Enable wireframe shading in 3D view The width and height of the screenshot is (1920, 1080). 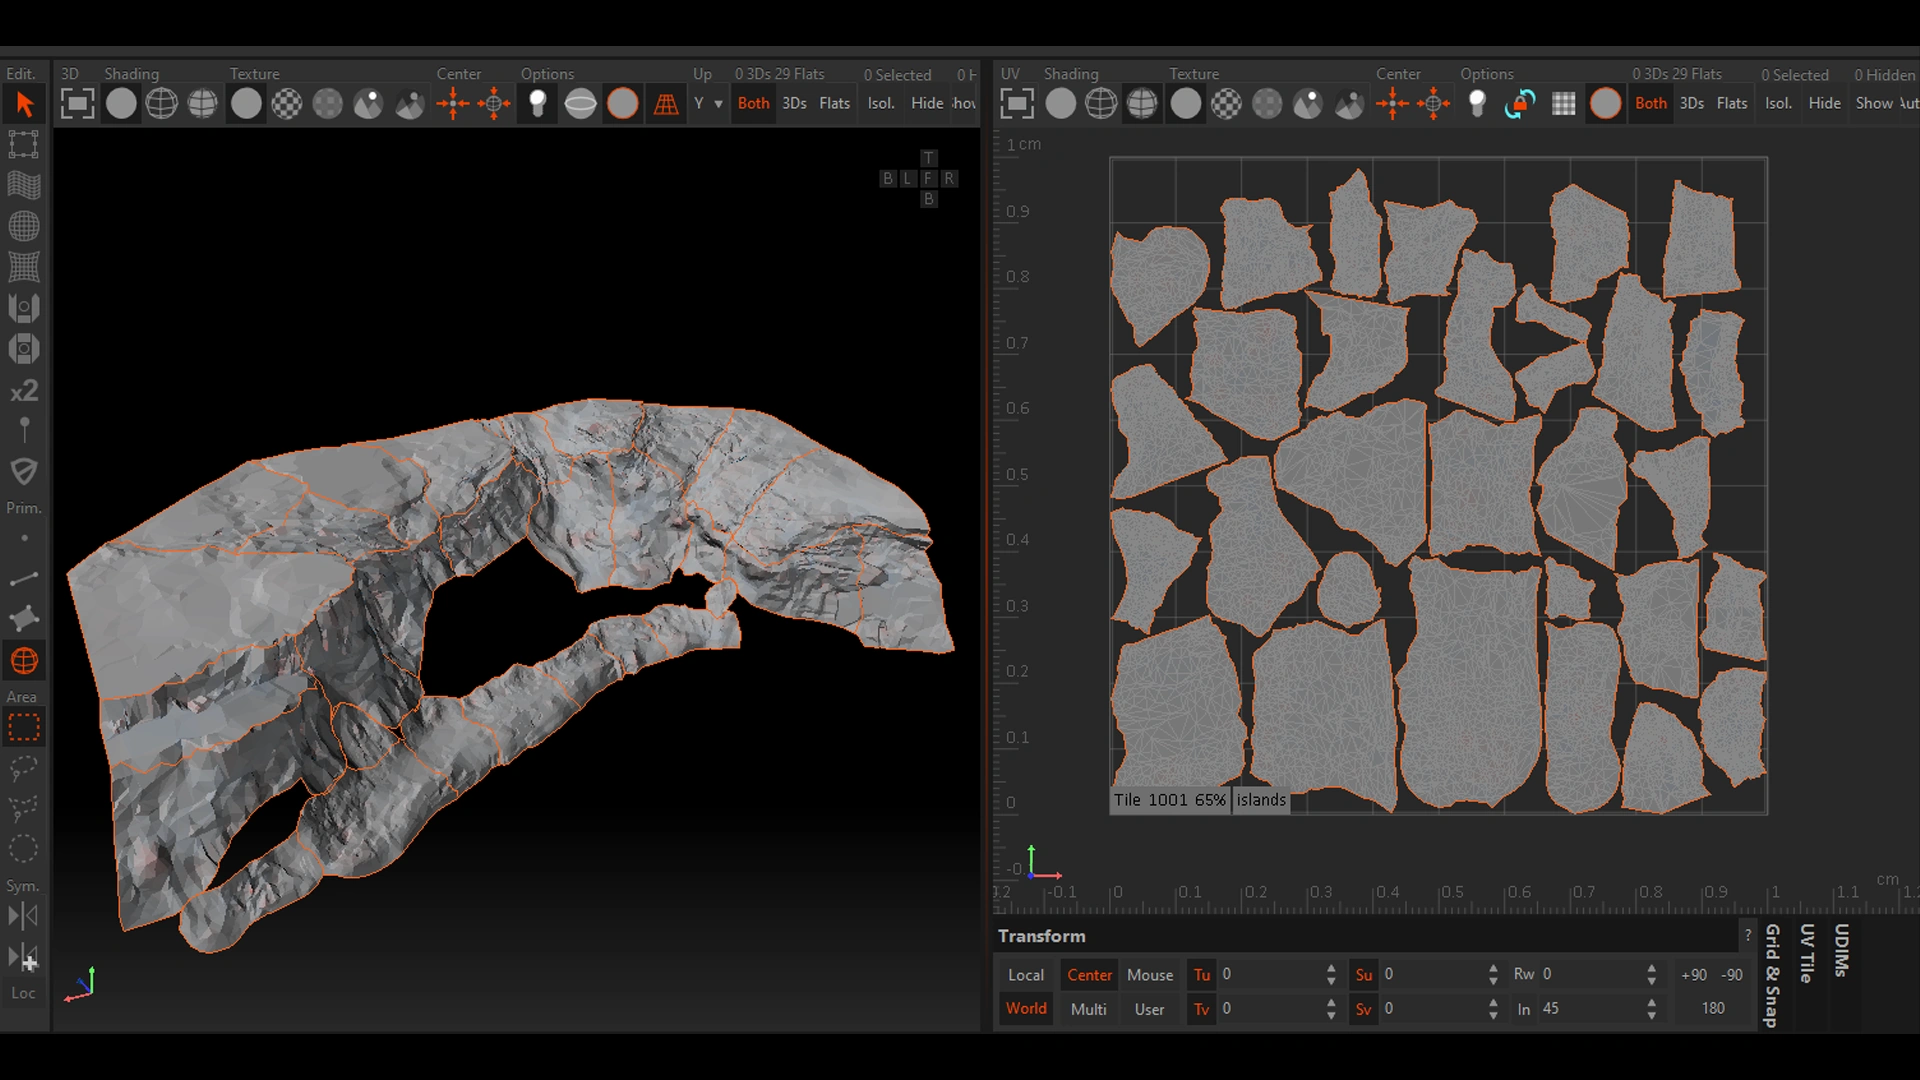162,104
